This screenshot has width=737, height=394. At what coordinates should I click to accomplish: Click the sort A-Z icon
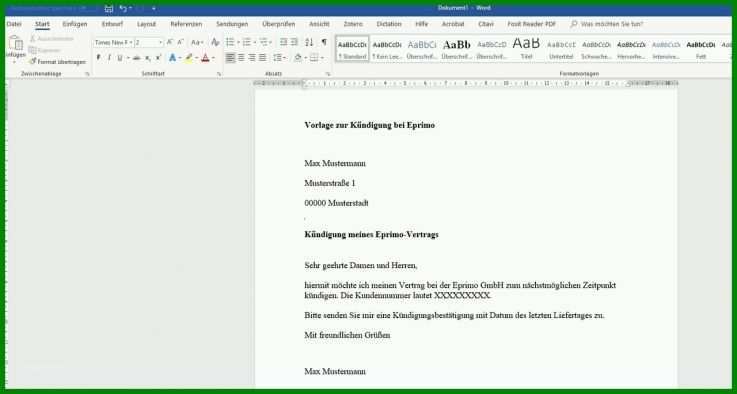[309, 42]
